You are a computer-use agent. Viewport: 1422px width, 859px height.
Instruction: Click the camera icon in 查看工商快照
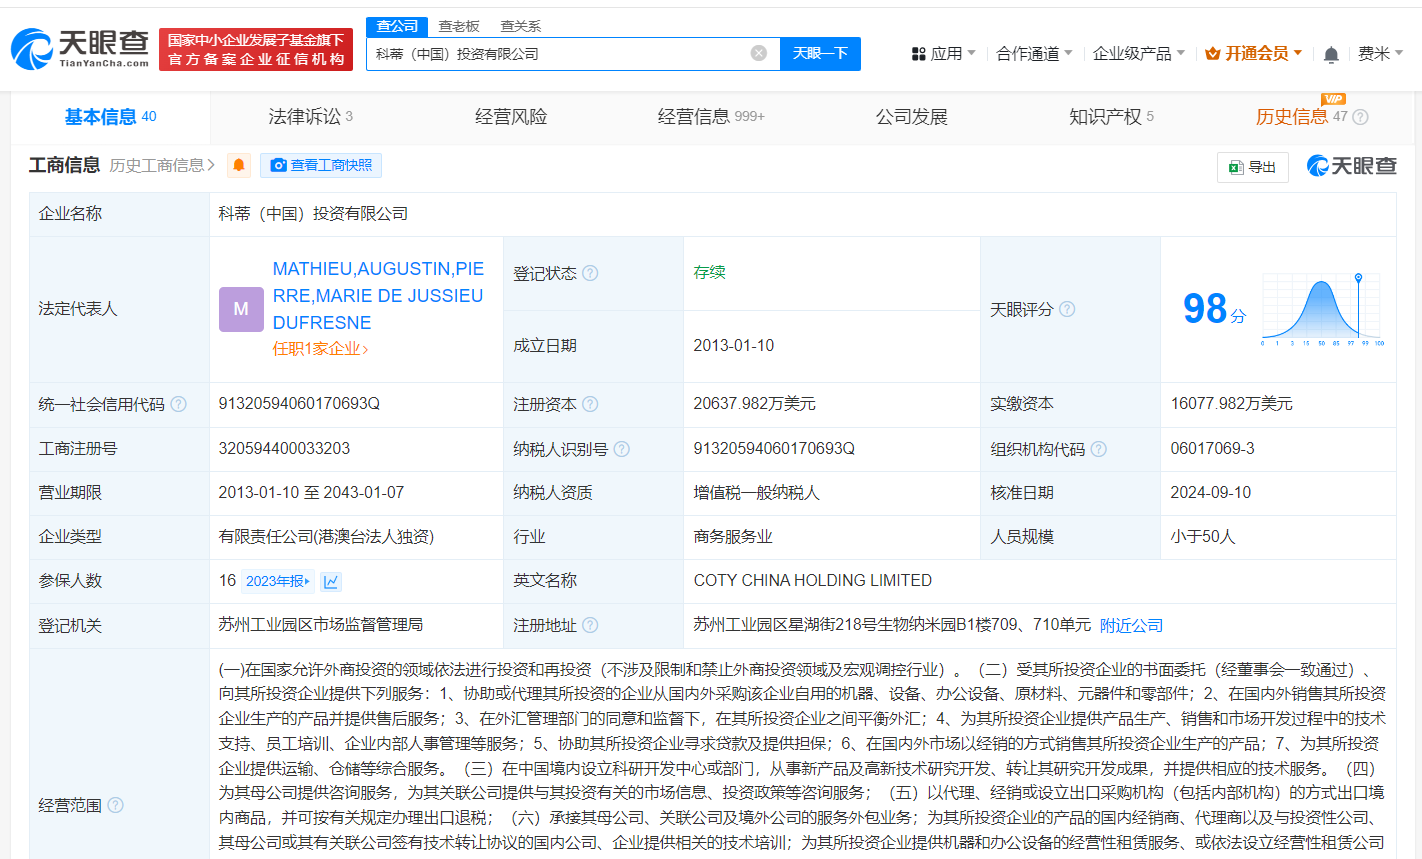click(x=279, y=166)
